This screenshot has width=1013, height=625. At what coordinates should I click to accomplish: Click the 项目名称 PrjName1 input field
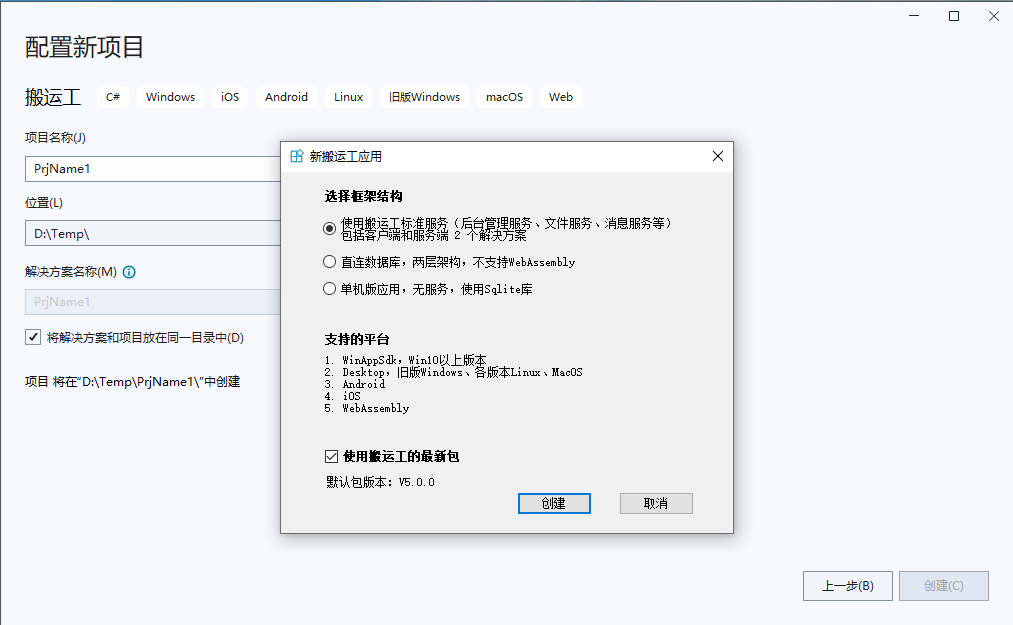tap(152, 169)
